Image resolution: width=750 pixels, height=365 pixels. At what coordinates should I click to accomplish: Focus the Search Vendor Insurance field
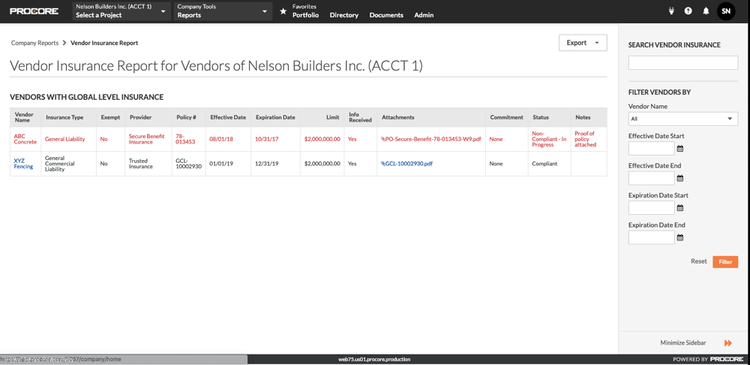[x=683, y=63]
